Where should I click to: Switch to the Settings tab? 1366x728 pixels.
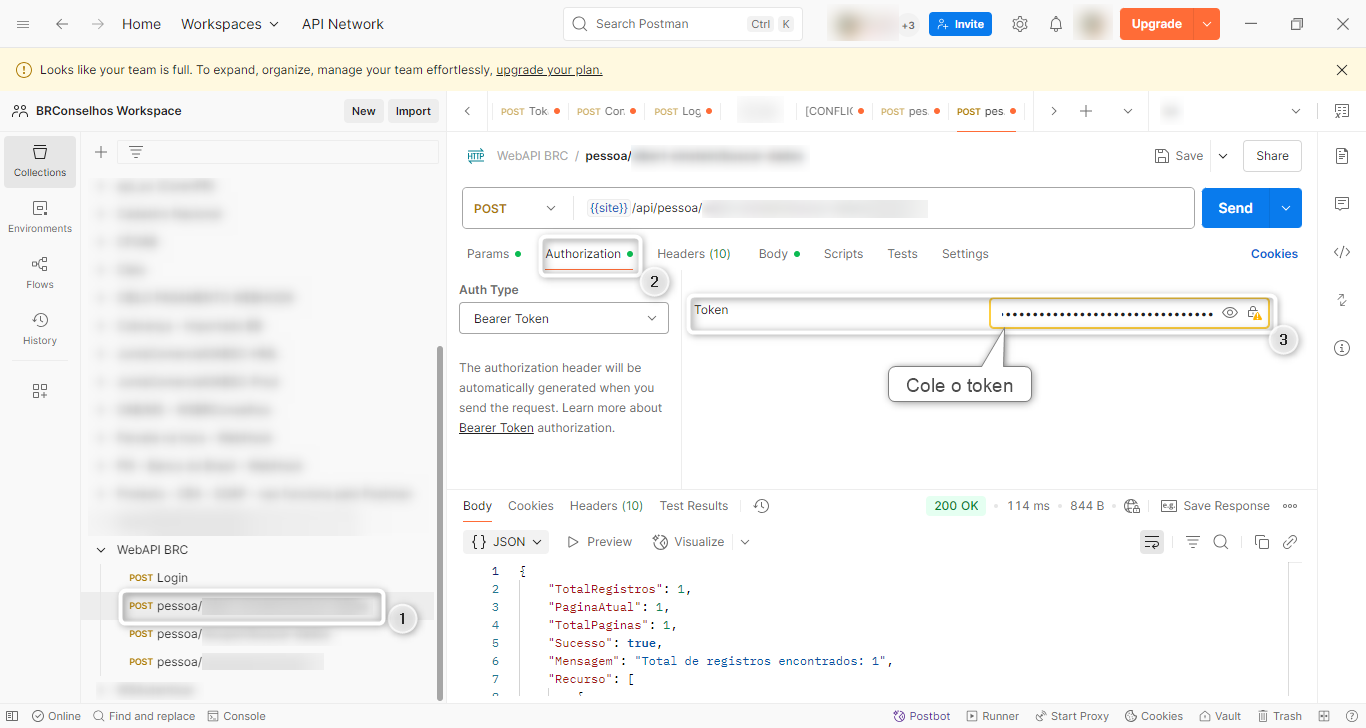pos(965,254)
